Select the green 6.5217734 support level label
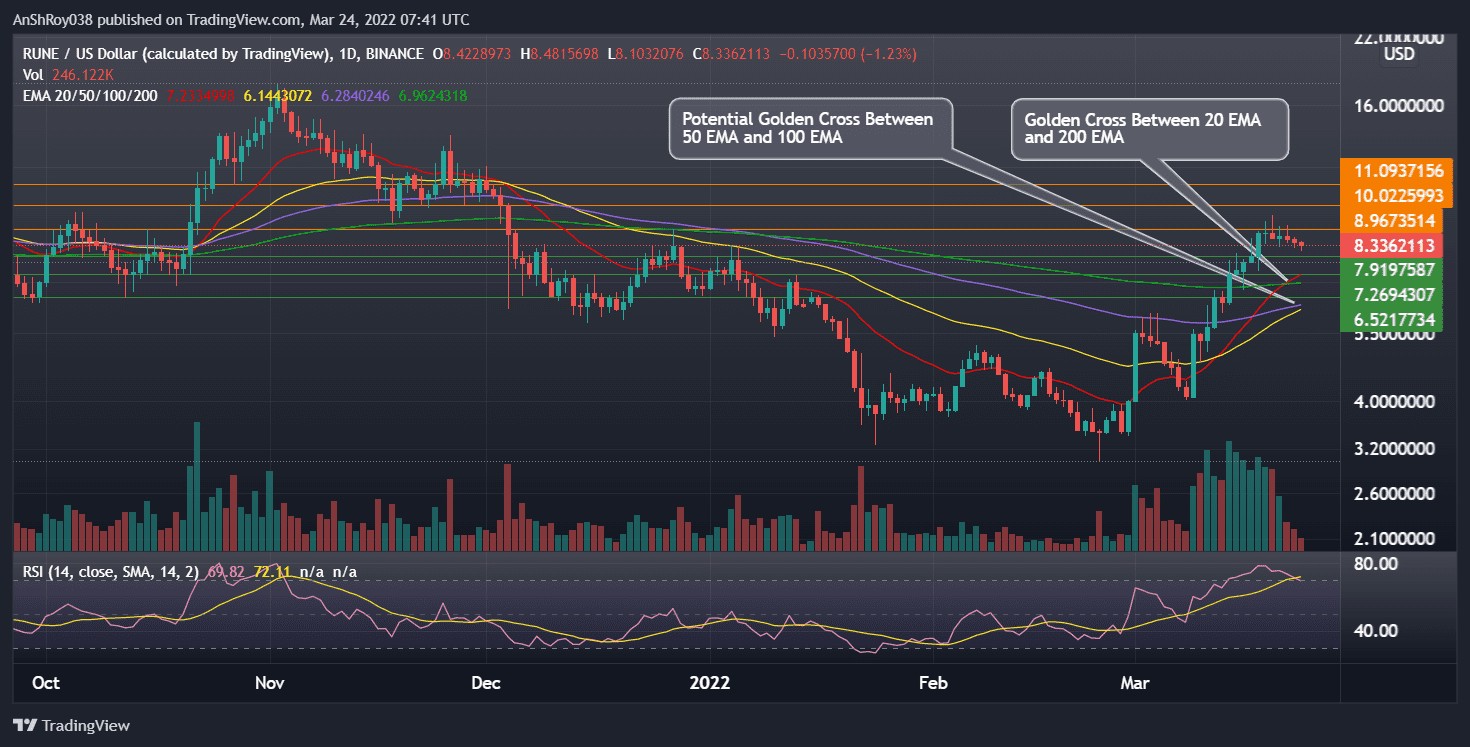The width and height of the screenshot is (1470, 747). click(1399, 319)
